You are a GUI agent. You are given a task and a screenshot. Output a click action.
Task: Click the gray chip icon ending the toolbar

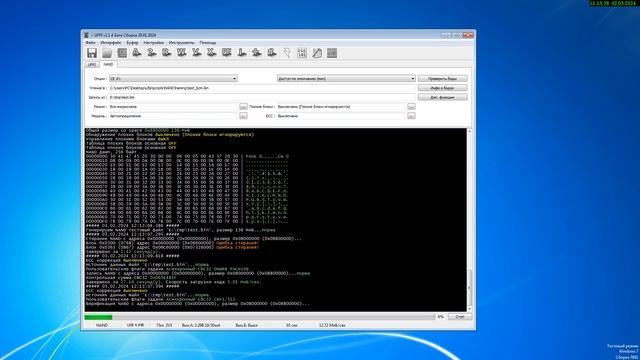point(332,53)
